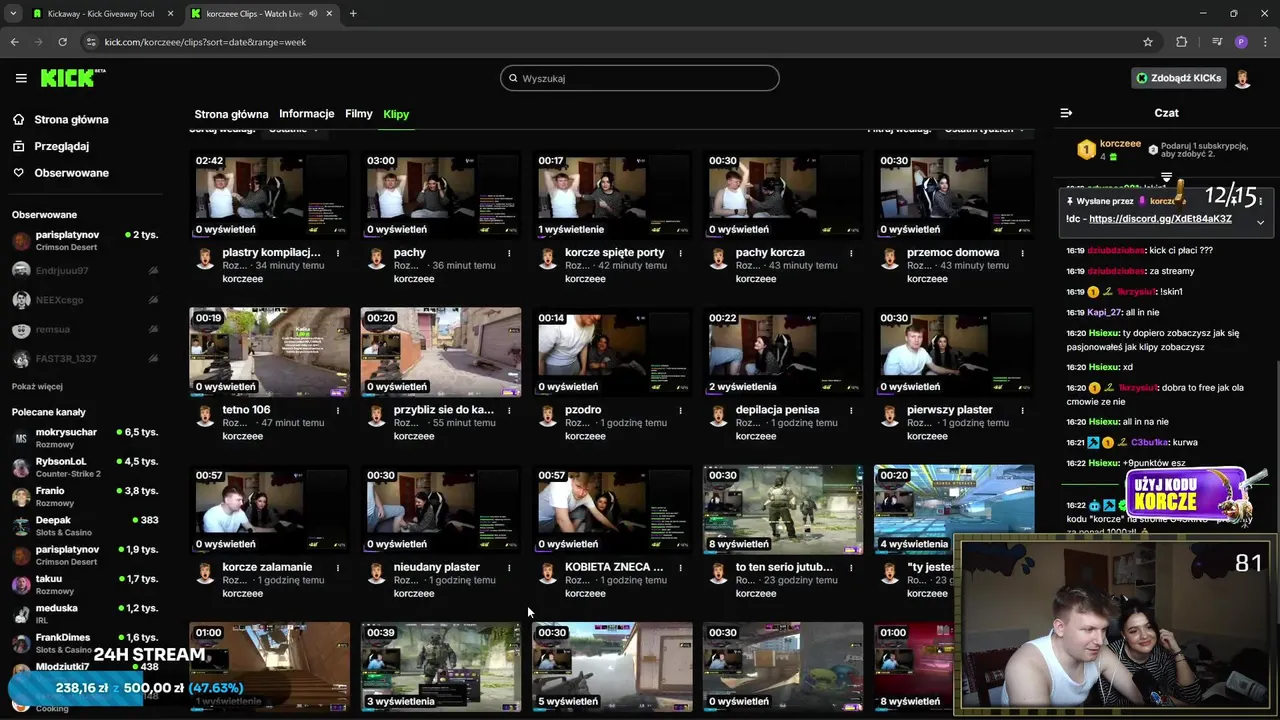This screenshot has width=1280, height=720.
Task: Open parisplatynov in followed channels
Action: pyautogui.click(x=85, y=240)
